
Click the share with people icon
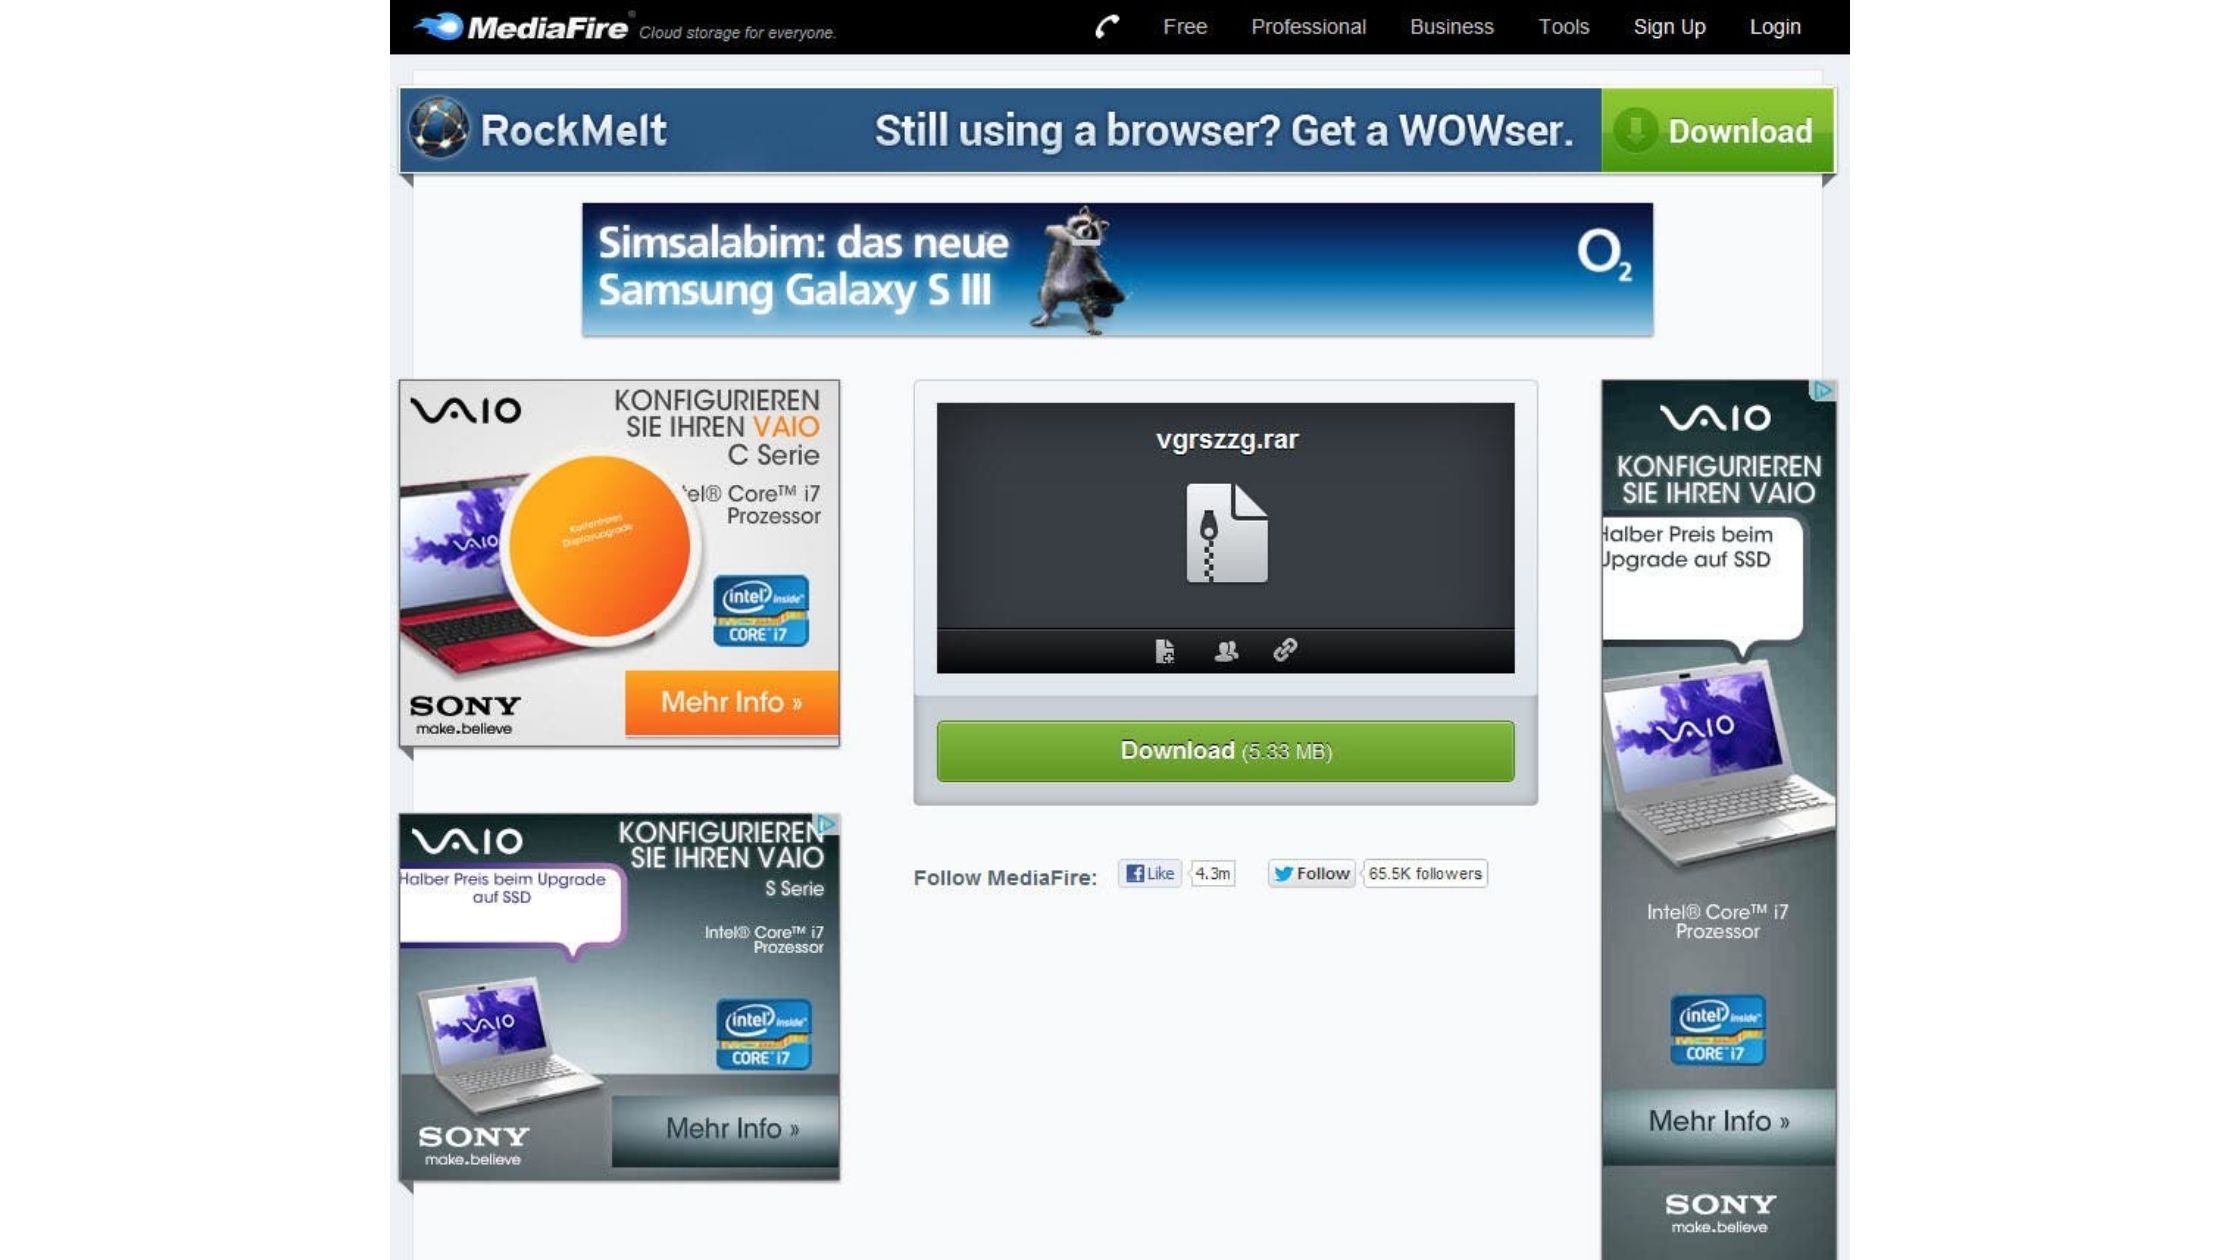point(1226,651)
